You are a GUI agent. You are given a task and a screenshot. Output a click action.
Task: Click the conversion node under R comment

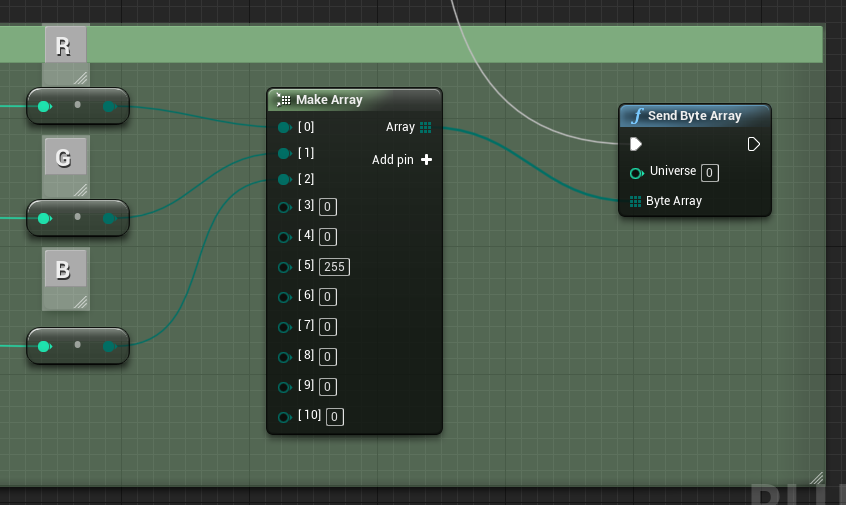78,106
